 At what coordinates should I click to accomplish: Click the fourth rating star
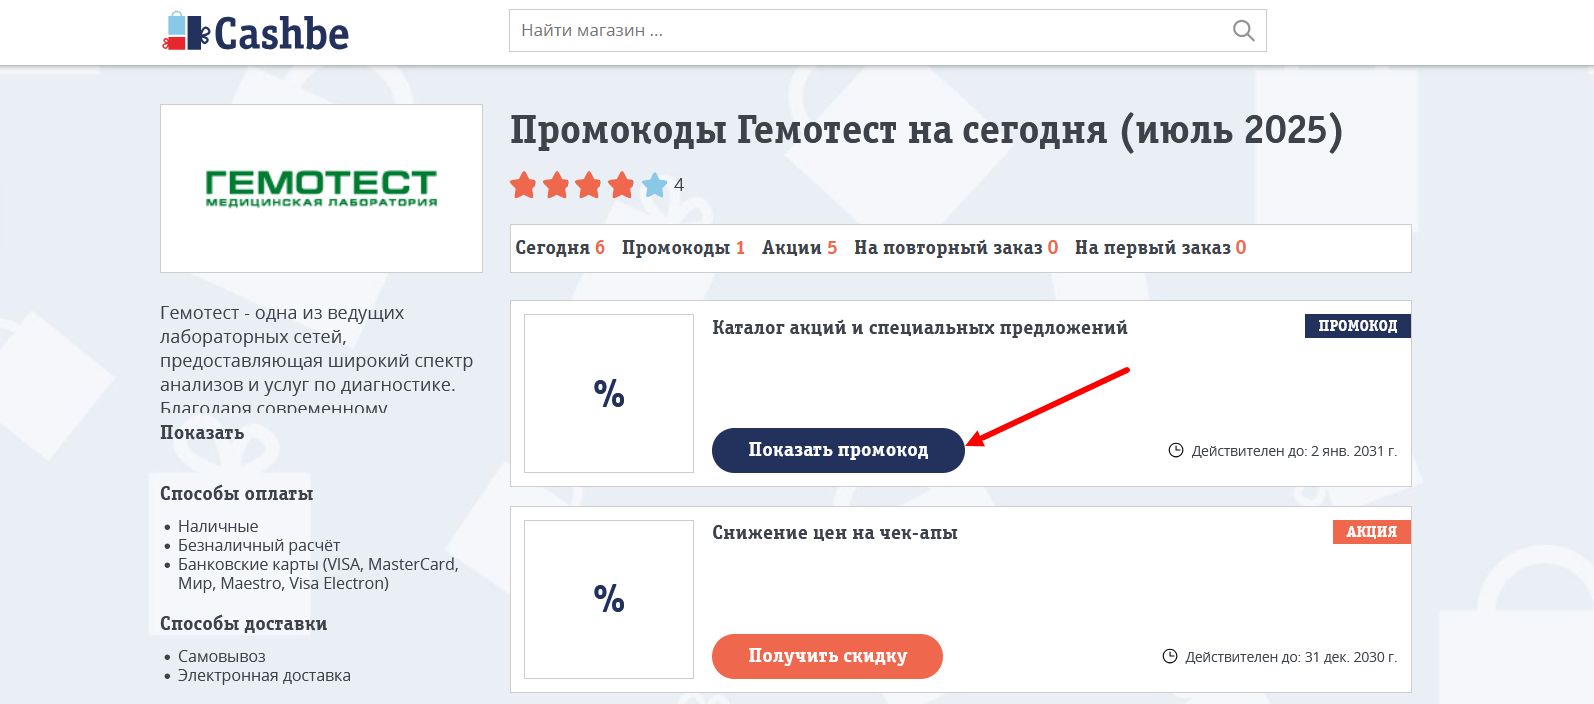click(x=622, y=185)
